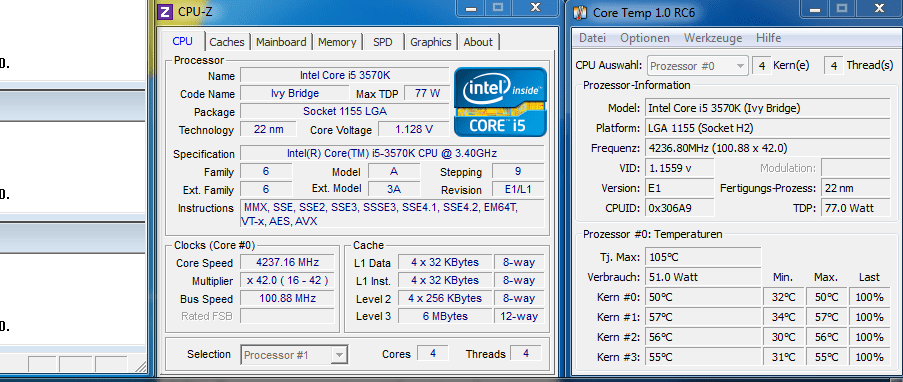Image resolution: width=903 pixels, height=382 pixels.
Task: Click the TDP value 77.0 Watt
Action: point(855,208)
